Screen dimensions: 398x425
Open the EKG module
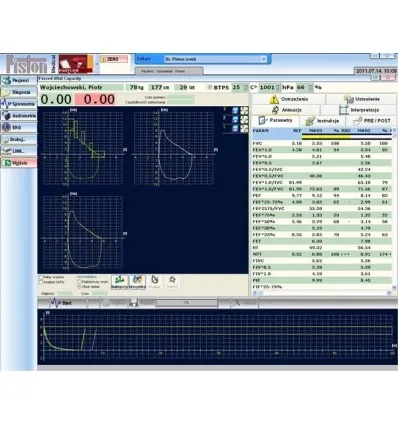coord(19,128)
